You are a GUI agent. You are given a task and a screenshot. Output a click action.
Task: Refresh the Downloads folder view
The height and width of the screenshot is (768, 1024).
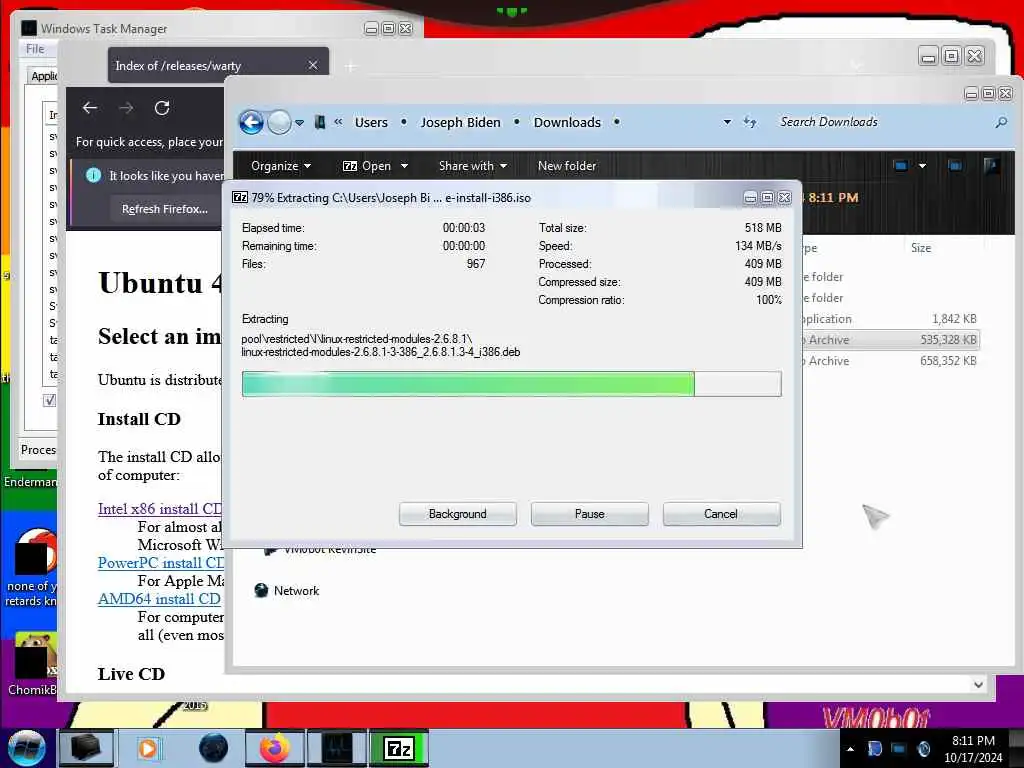pos(750,122)
